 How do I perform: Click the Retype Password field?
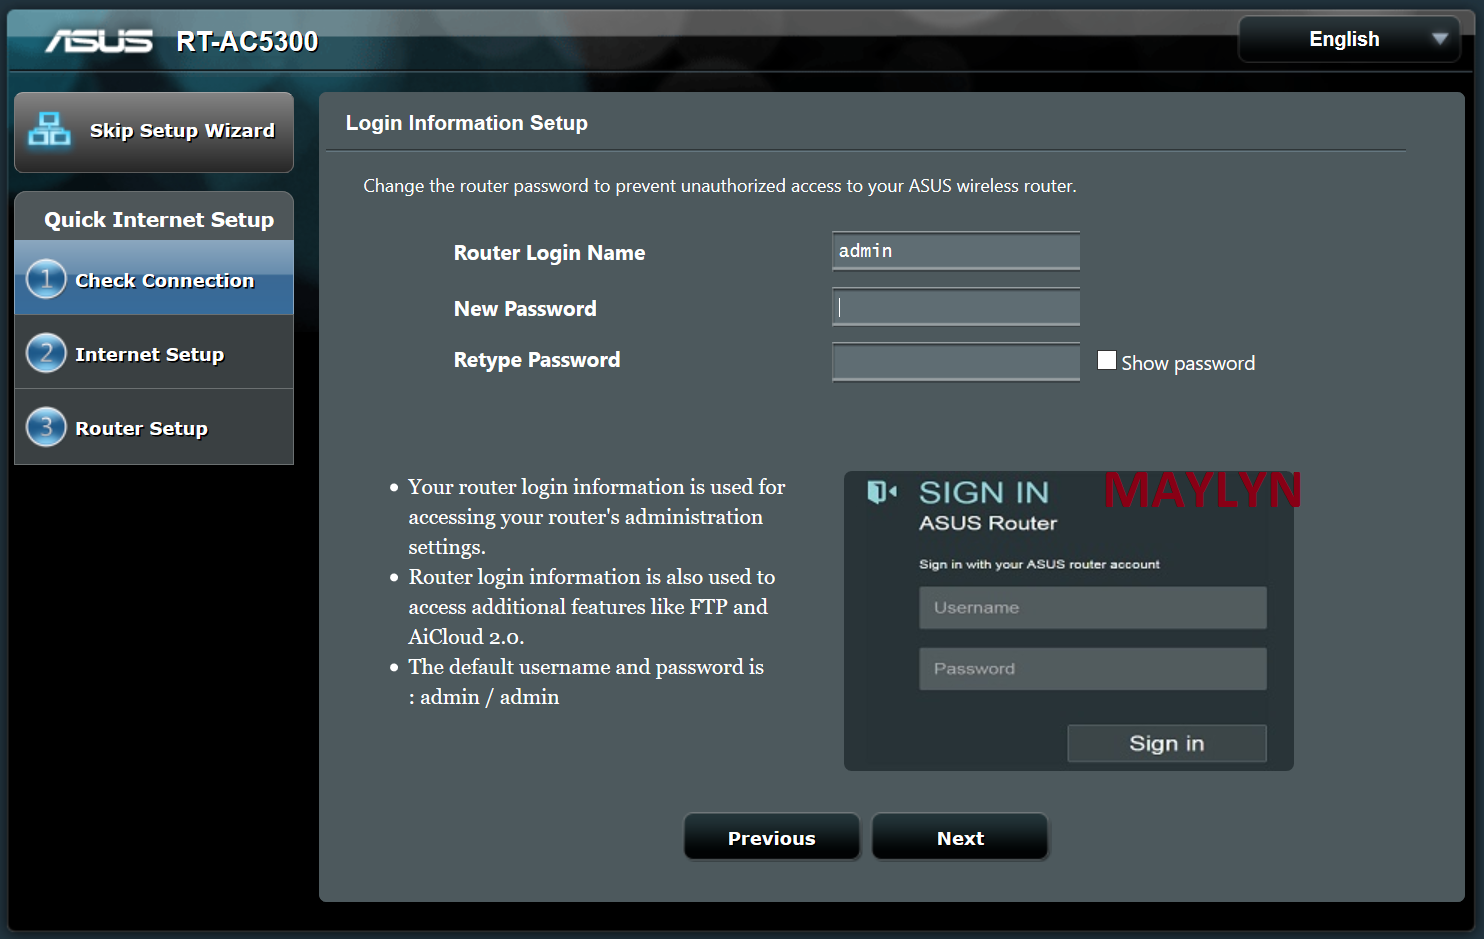(x=955, y=362)
